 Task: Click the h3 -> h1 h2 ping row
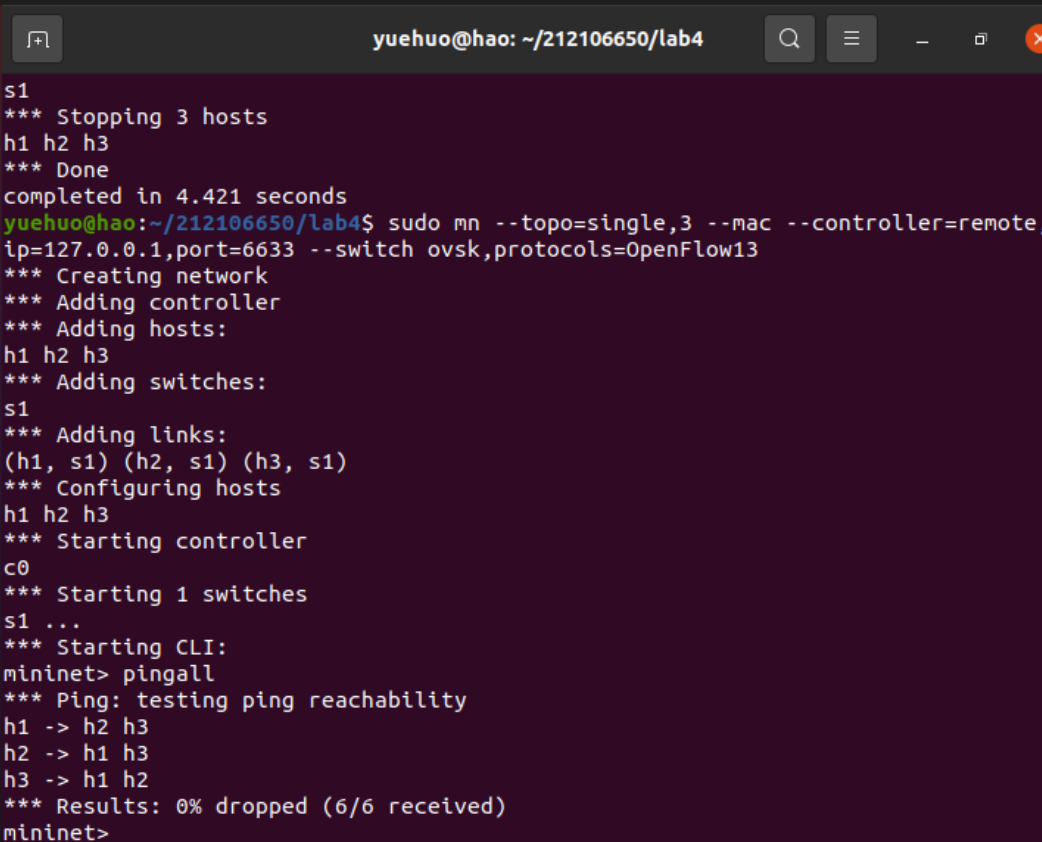click(x=76, y=780)
